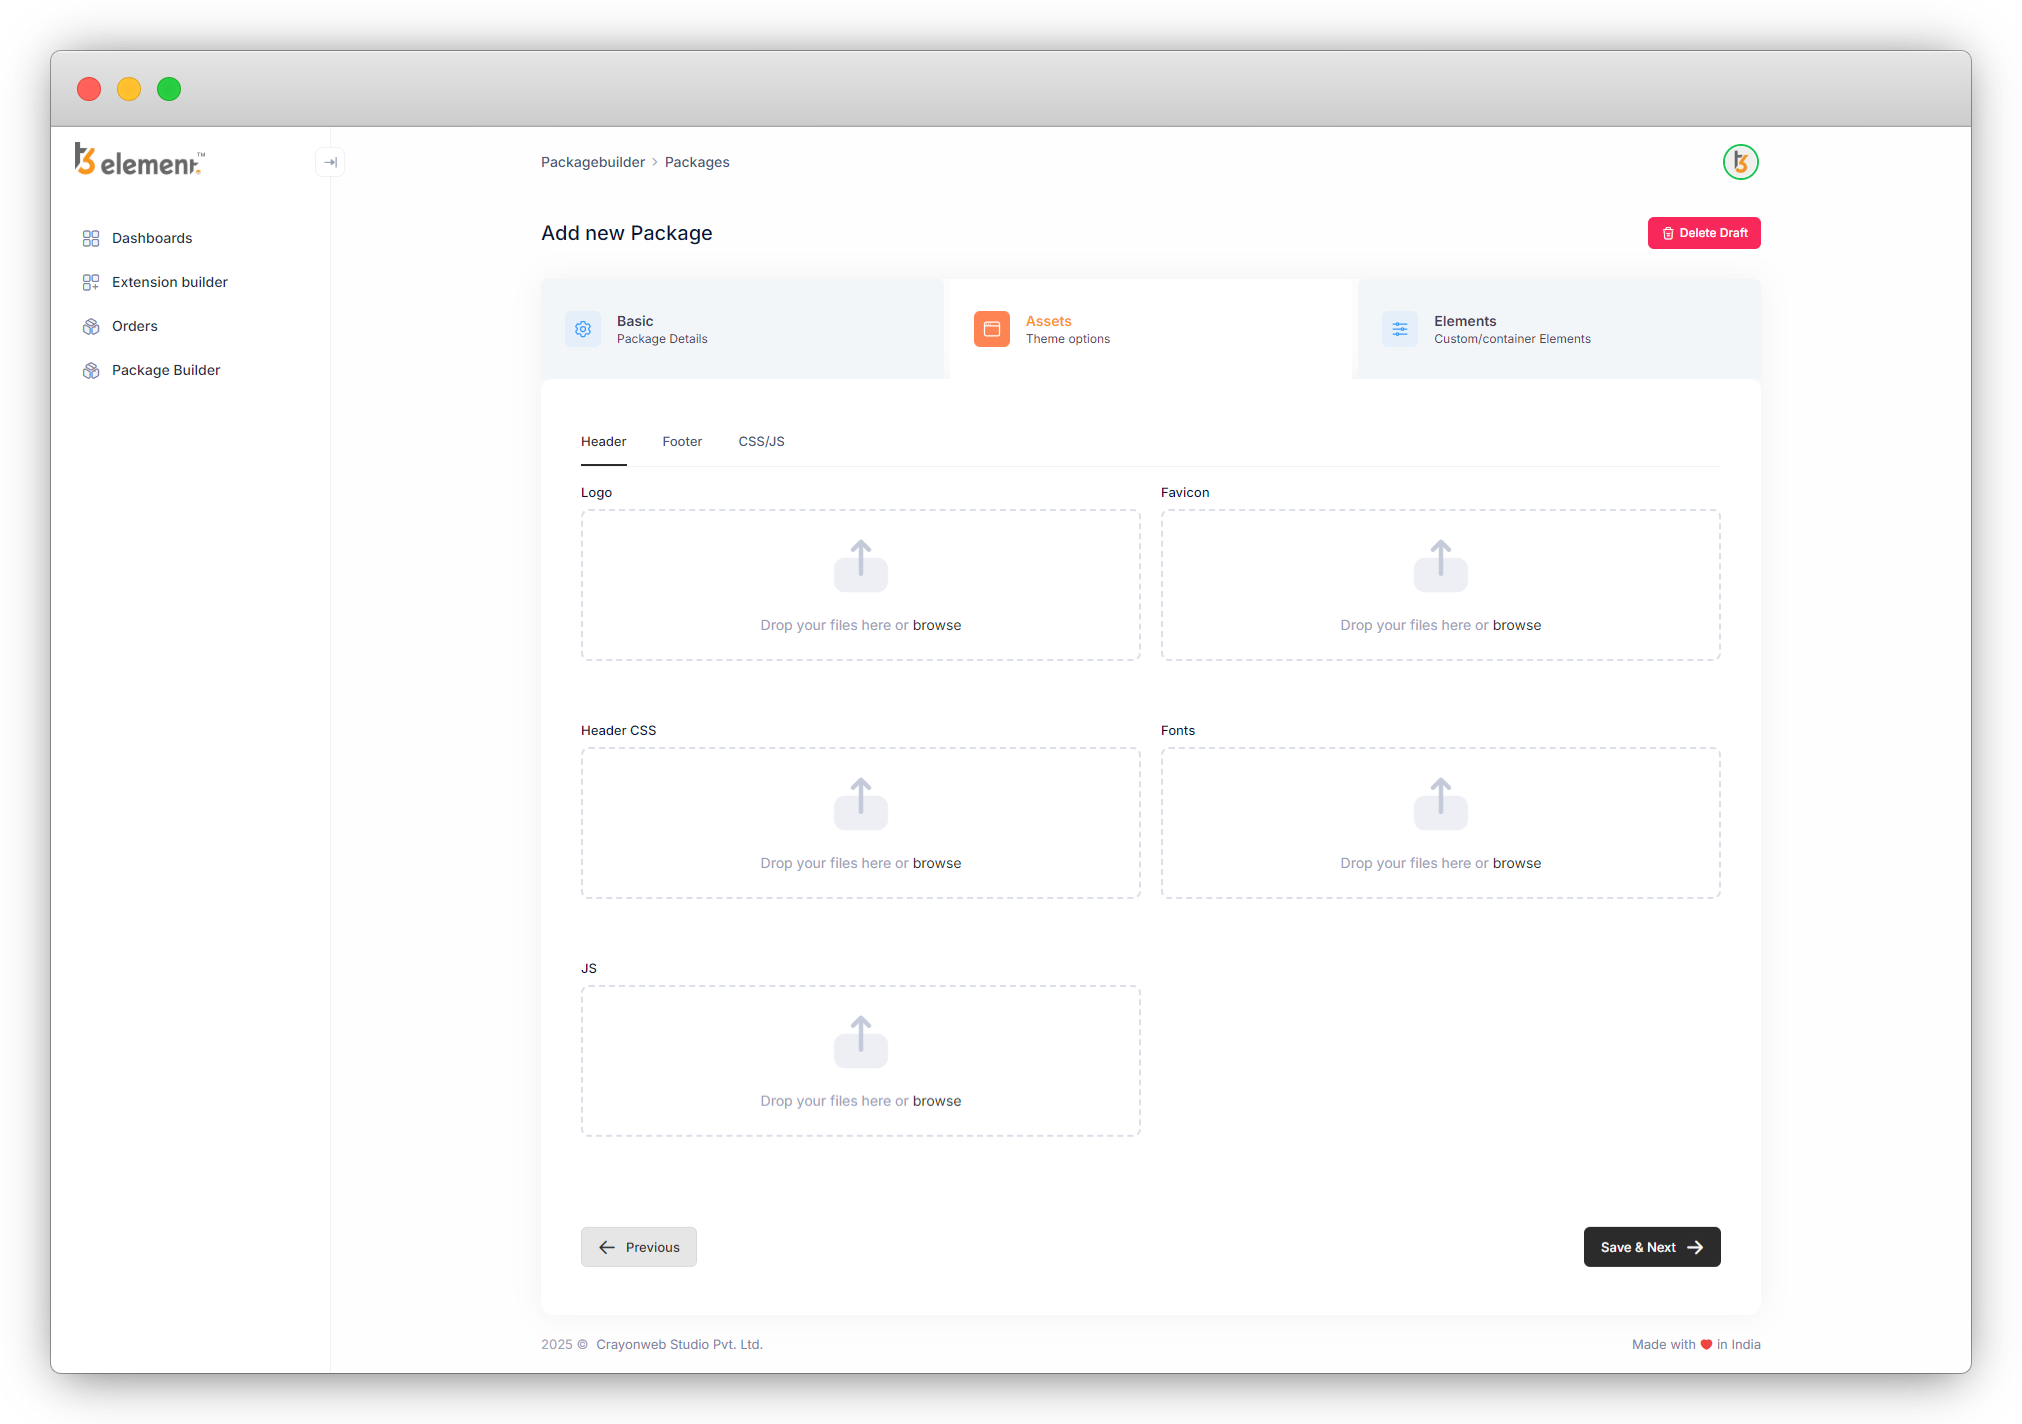The width and height of the screenshot is (2022, 1424).
Task: Click the Dashboards grid icon in sidebar
Action: point(91,238)
